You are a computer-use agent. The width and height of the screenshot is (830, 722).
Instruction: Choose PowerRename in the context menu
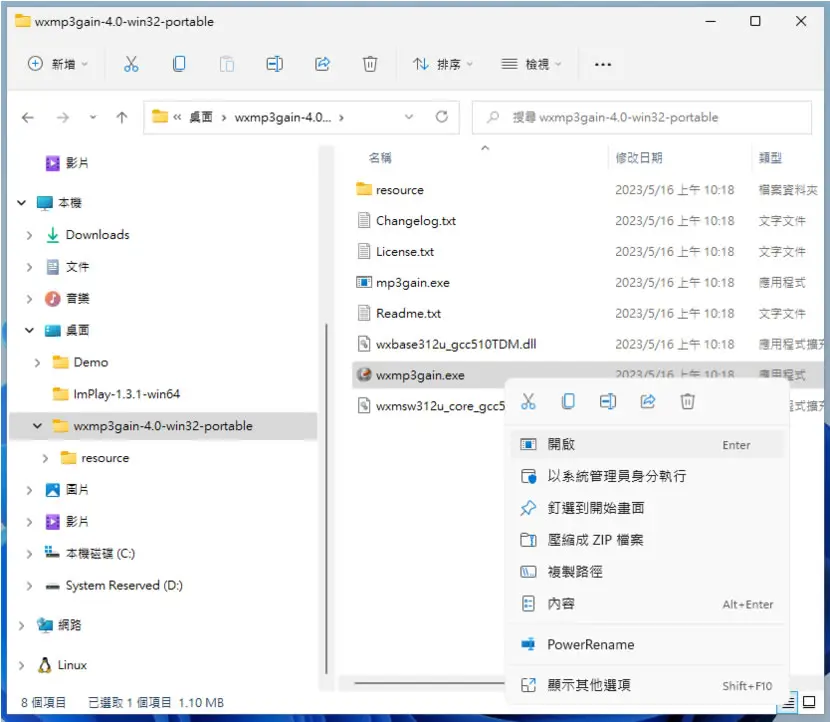tap(647, 644)
